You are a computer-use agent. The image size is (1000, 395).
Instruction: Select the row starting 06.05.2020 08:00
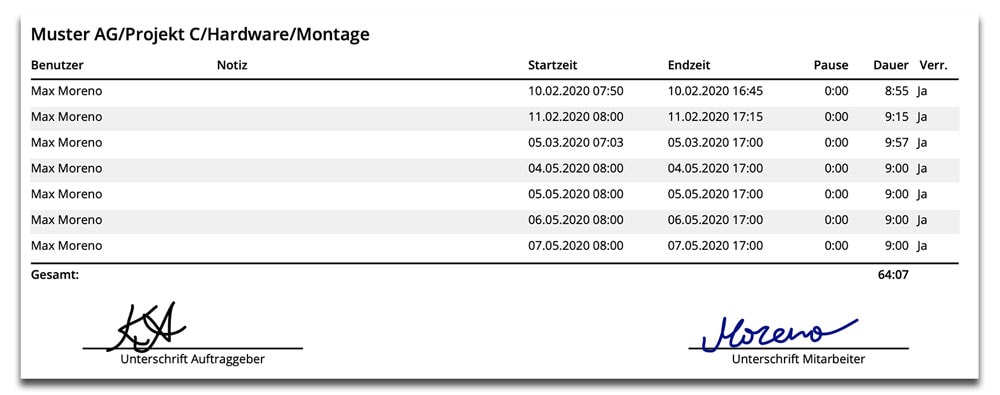click(x=494, y=220)
